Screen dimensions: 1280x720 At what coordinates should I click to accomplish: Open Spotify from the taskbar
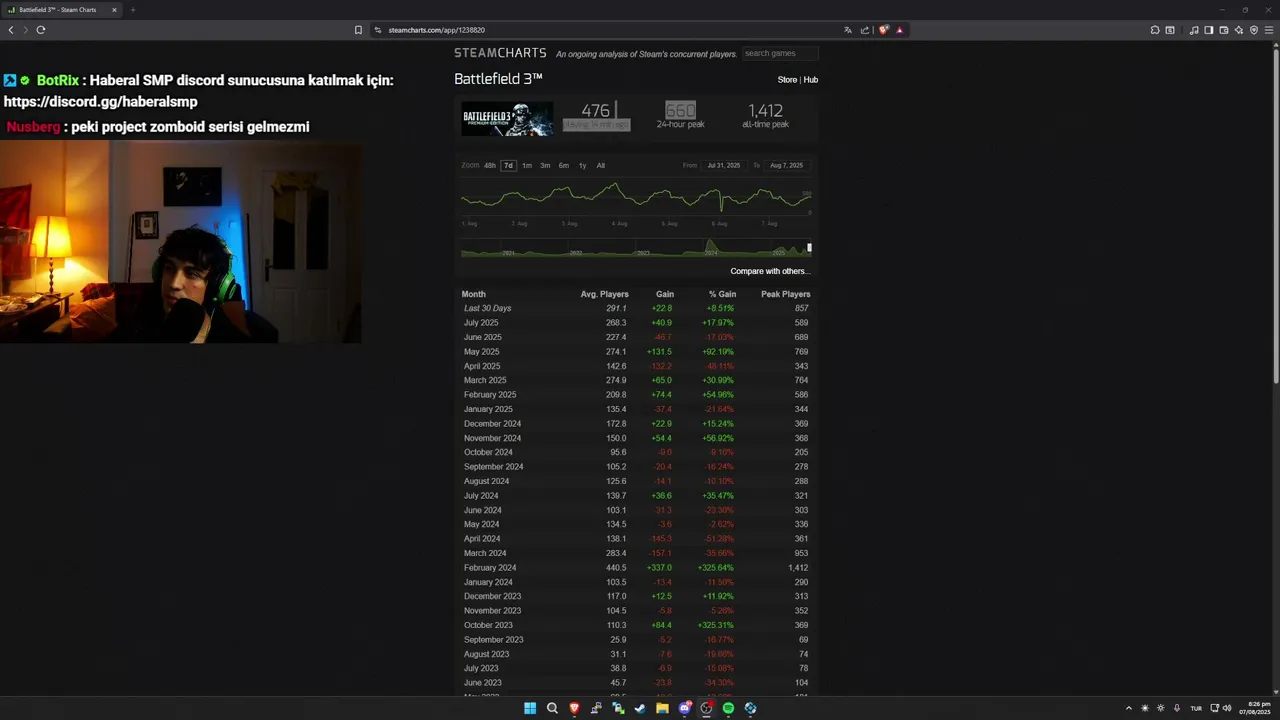(x=728, y=708)
